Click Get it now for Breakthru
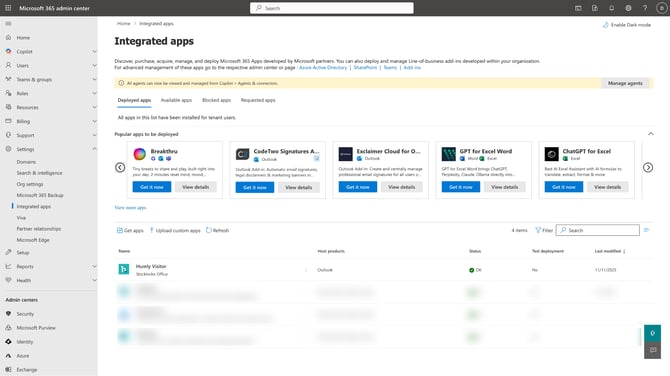670x376 pixels. tap(152, 187)
